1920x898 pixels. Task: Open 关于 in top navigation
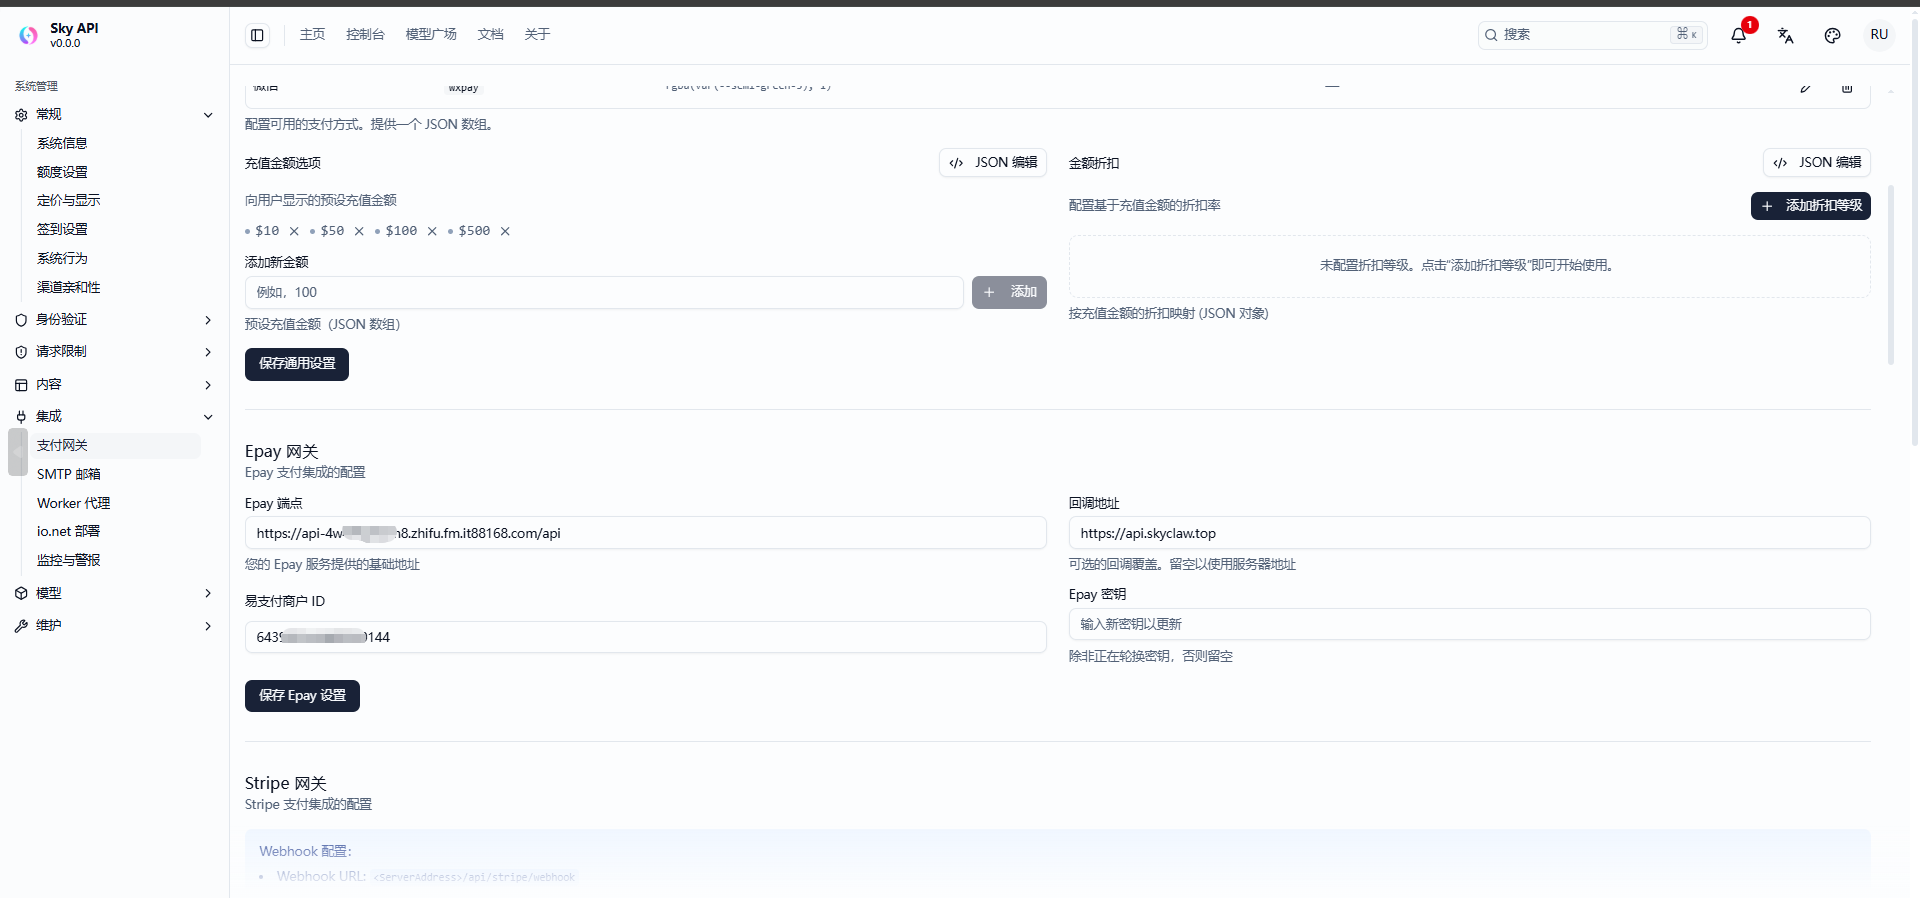(537, 35)
